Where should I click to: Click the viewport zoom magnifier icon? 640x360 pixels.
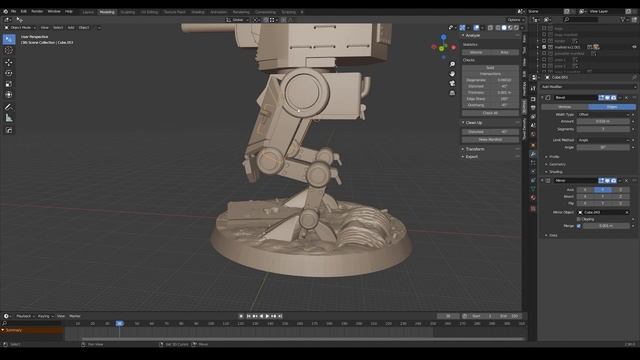(452, 64)
